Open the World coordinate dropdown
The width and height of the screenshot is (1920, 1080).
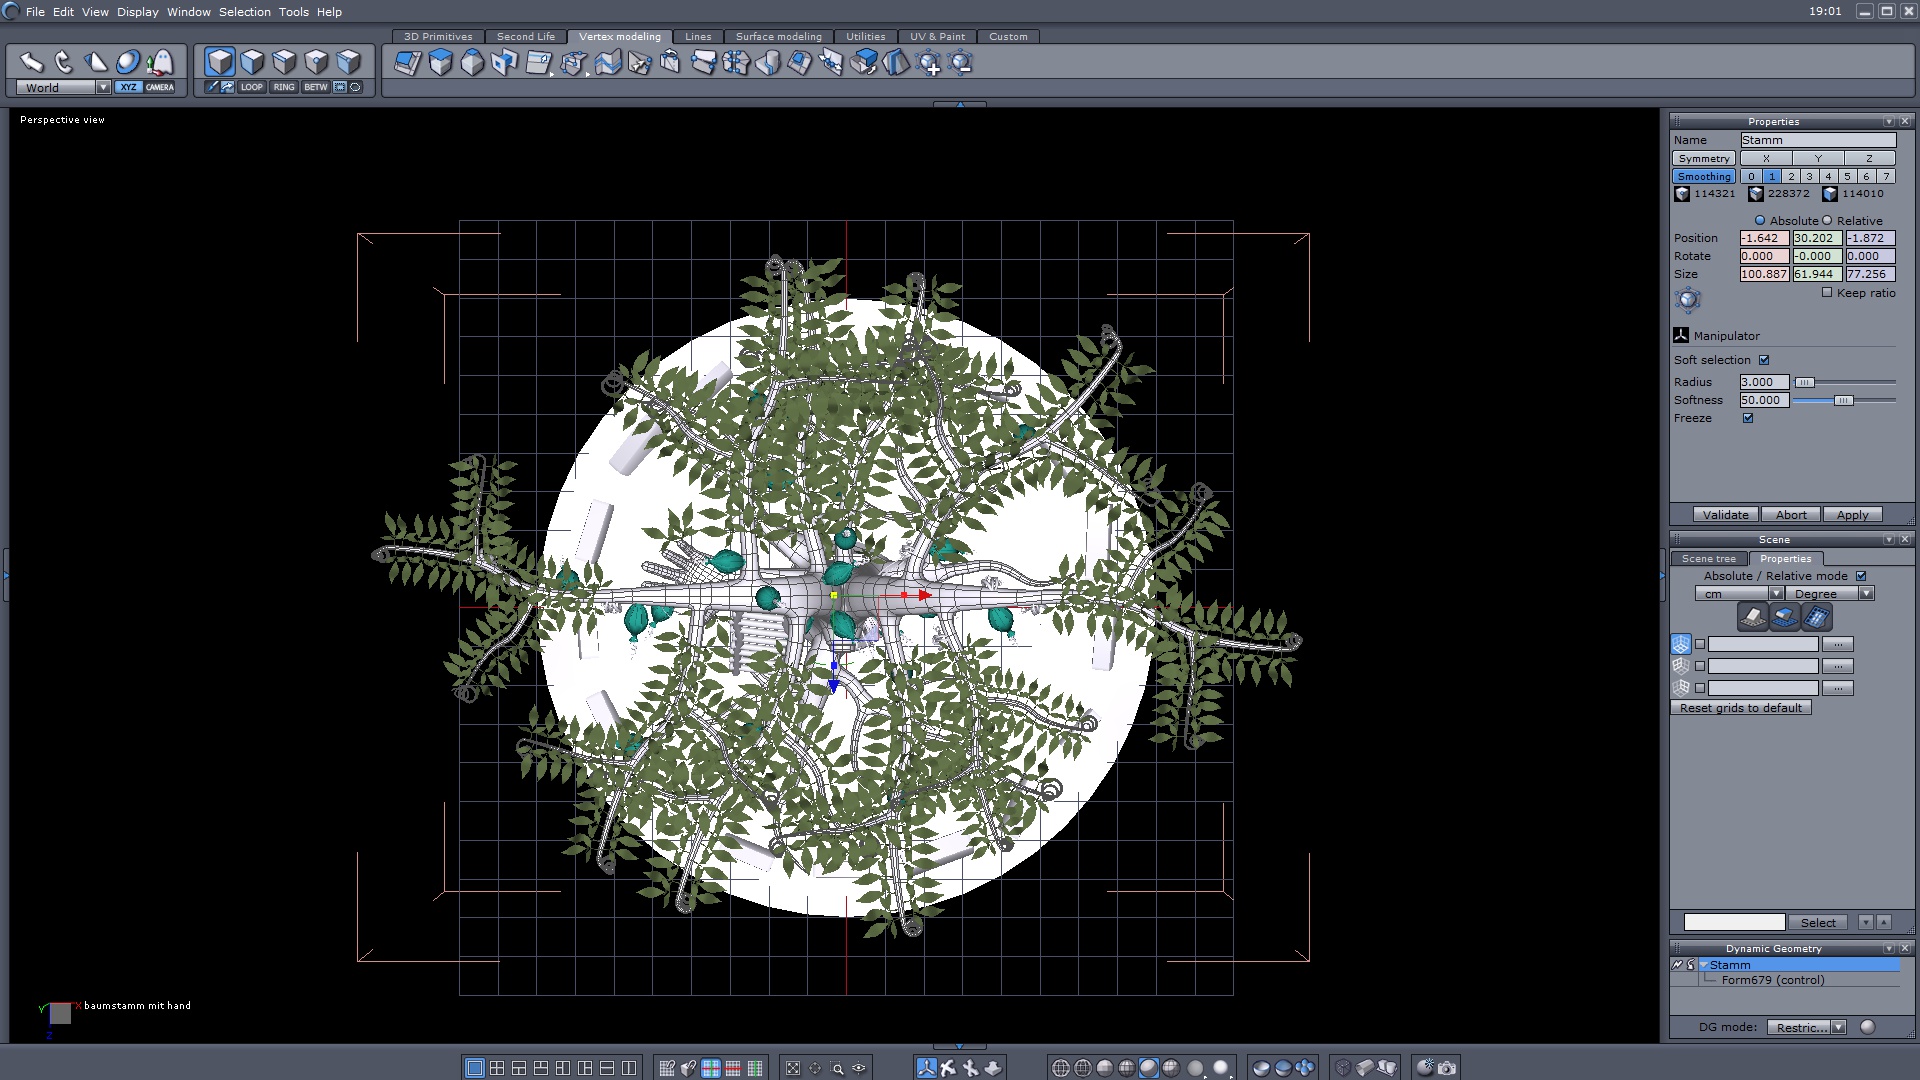pos(103,88)
